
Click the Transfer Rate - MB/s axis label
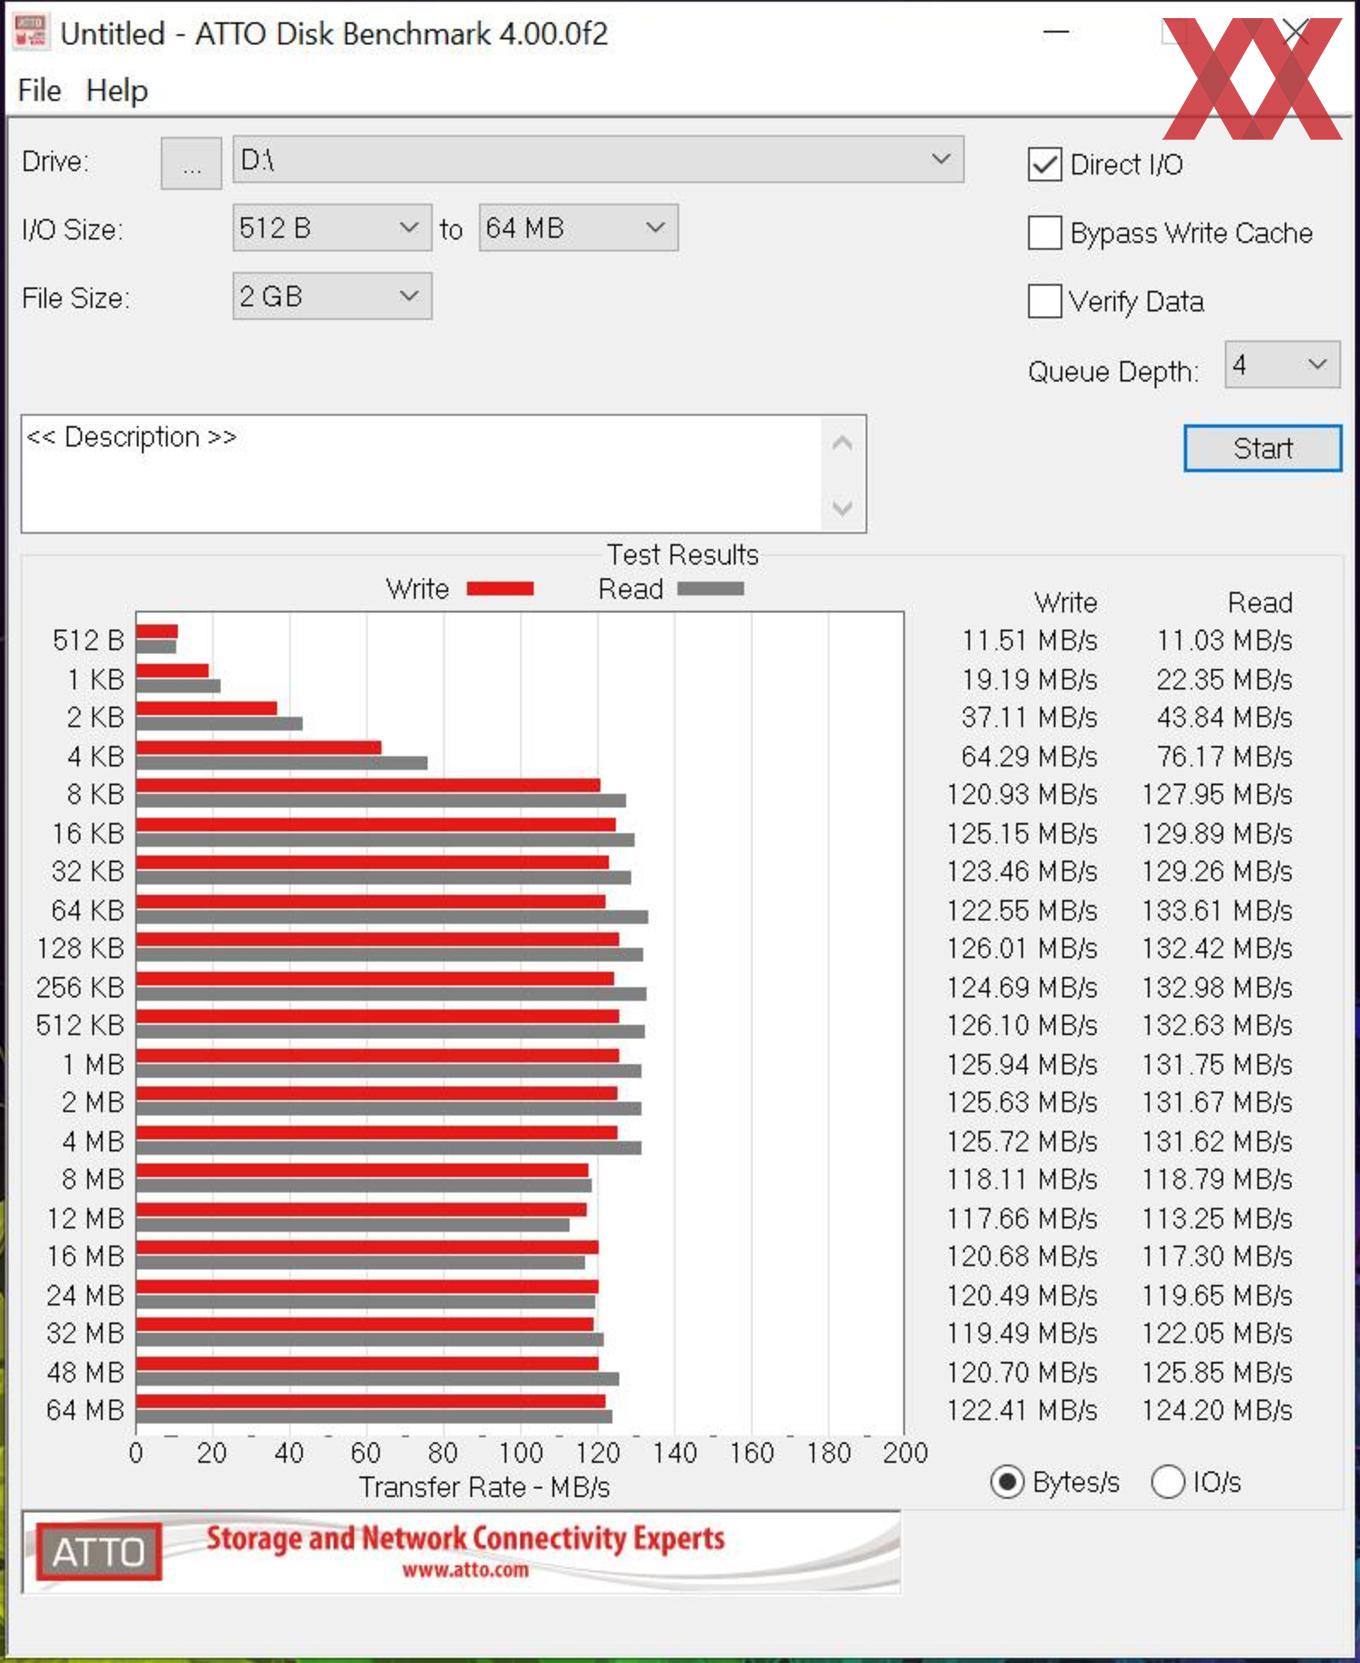pyautogui.click(x=484, y=1487)
